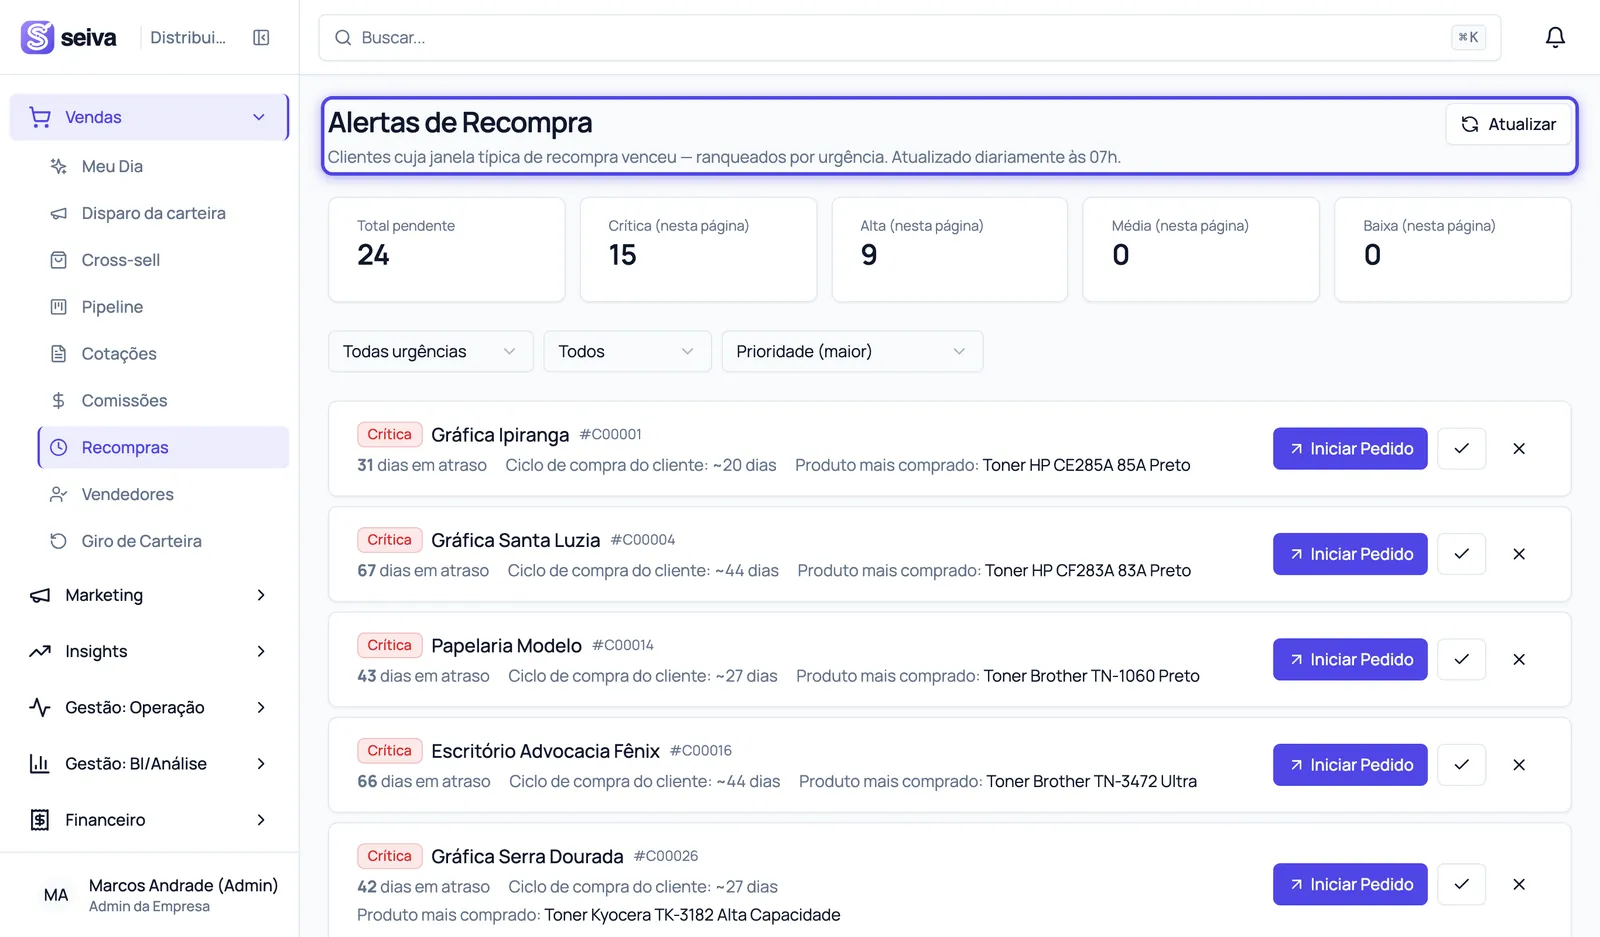Screen dimensions: 1600x937
Task: Dismiss the Gráfica Santa Luzia alert
Action: click(x=1519, y=554)
